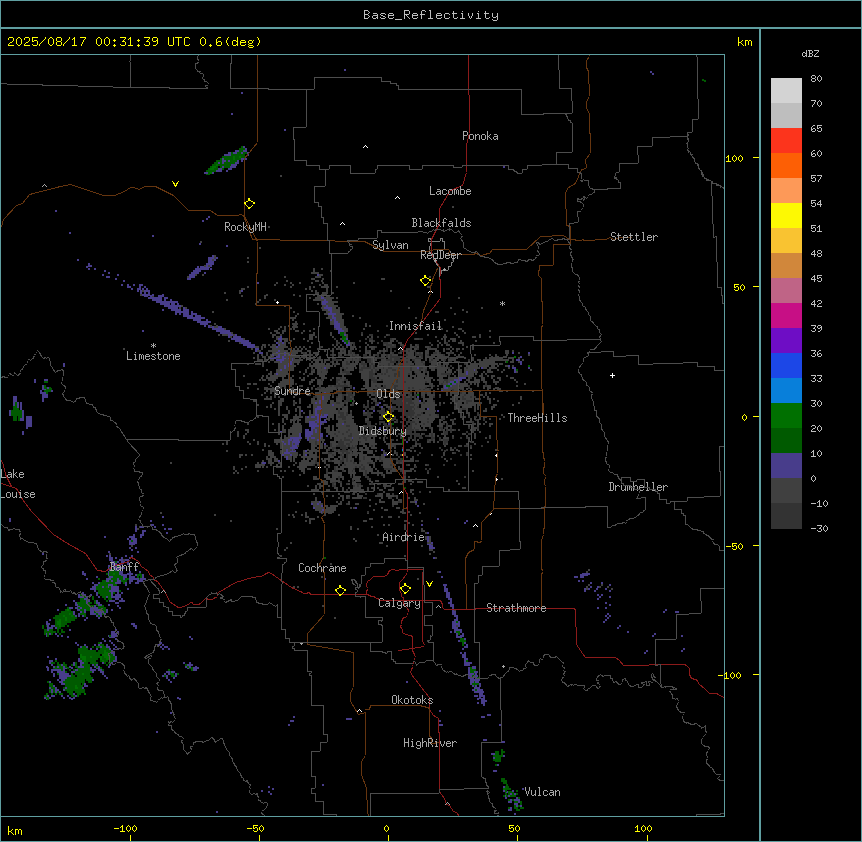Viewport: 862px width, 842px height.
Task: Click the RedDeer label
Action: 440,255
